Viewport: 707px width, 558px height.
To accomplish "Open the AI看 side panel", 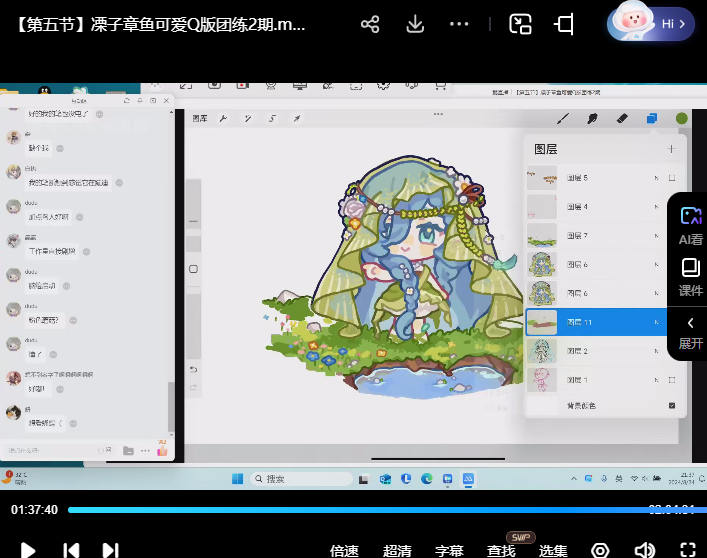I will click(x=690, y=225).
